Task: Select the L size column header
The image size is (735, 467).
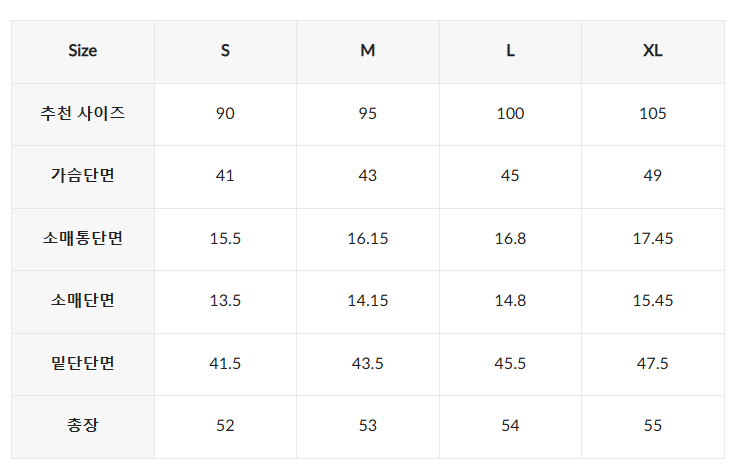Action: tap(510, 51)
